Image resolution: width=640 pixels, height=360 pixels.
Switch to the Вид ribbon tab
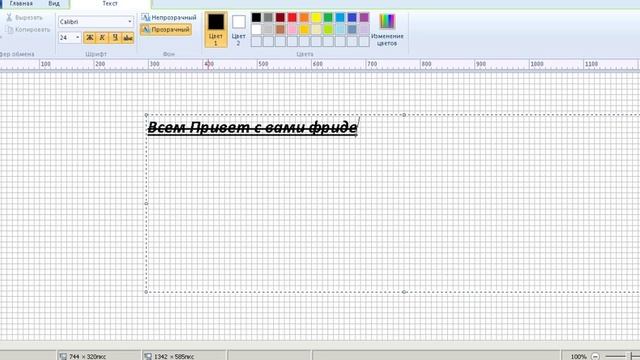pos(54,4)
